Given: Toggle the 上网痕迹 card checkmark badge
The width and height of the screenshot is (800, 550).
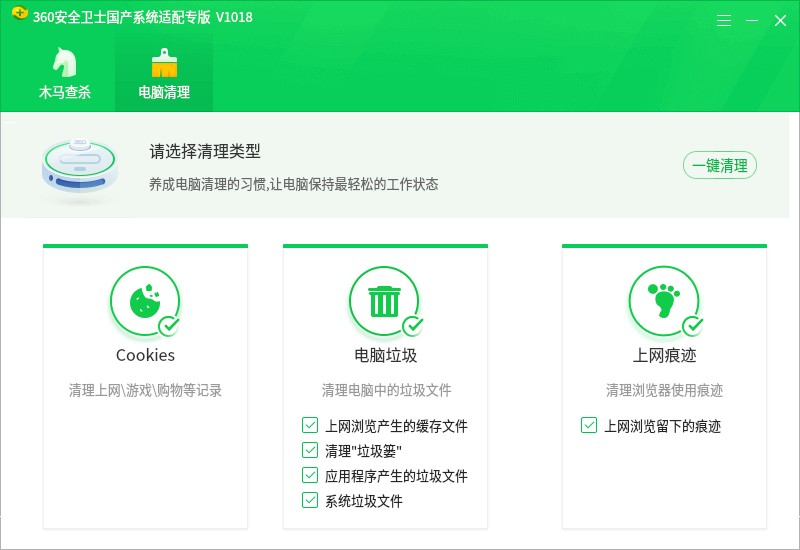Looking at the screenshot, I should pos(692,327).
